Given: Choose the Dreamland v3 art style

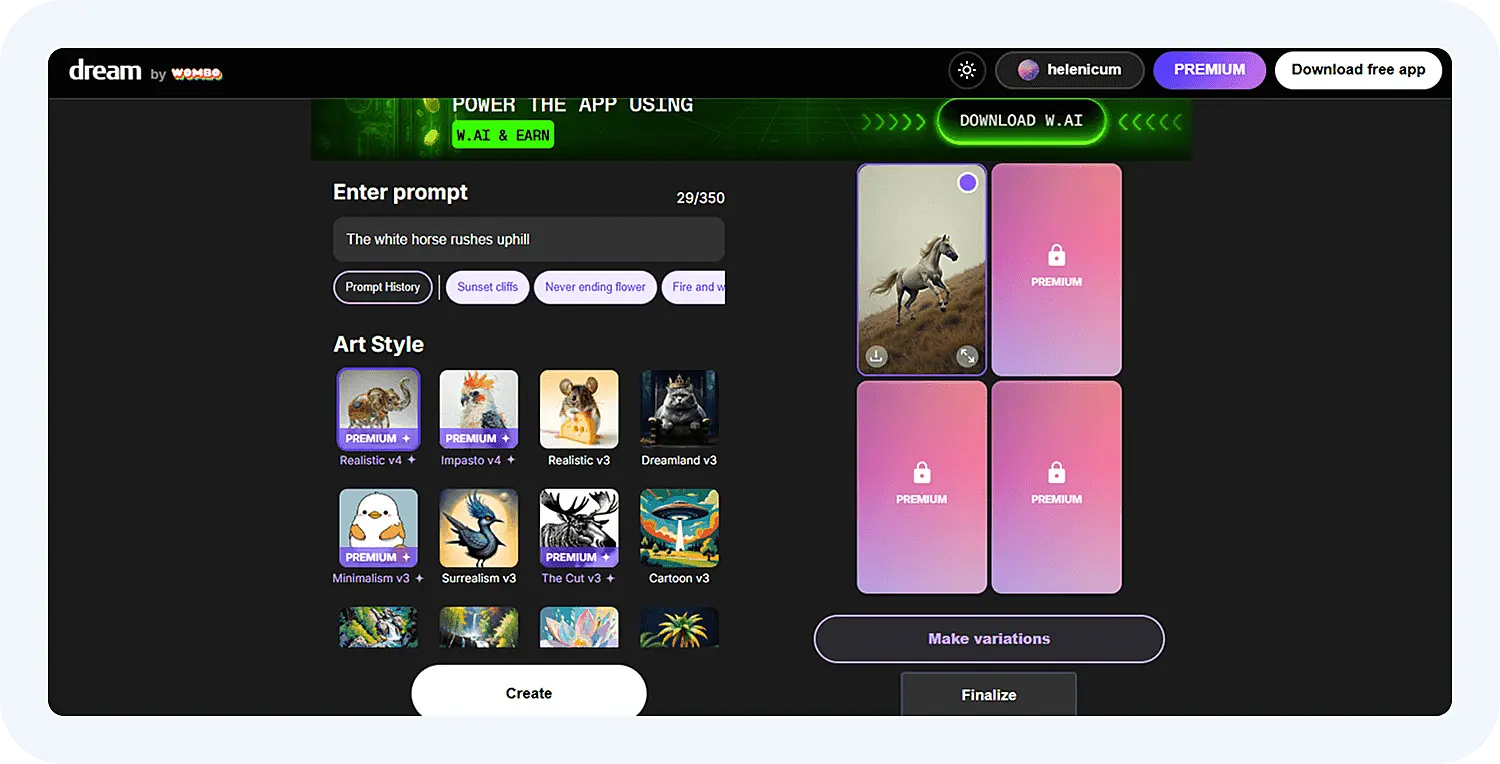Looking at the screenshot, I should tap(679, 418).
